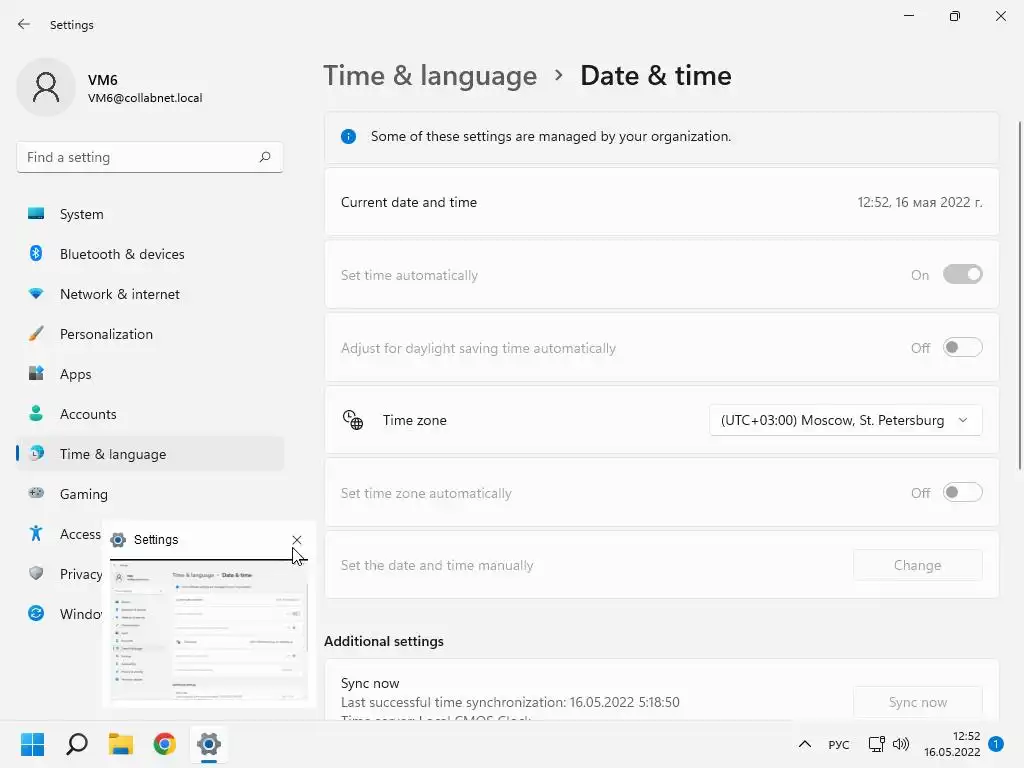Open the Windows Start button
The height and width of the screenshot is (768, 1024).
32,744
